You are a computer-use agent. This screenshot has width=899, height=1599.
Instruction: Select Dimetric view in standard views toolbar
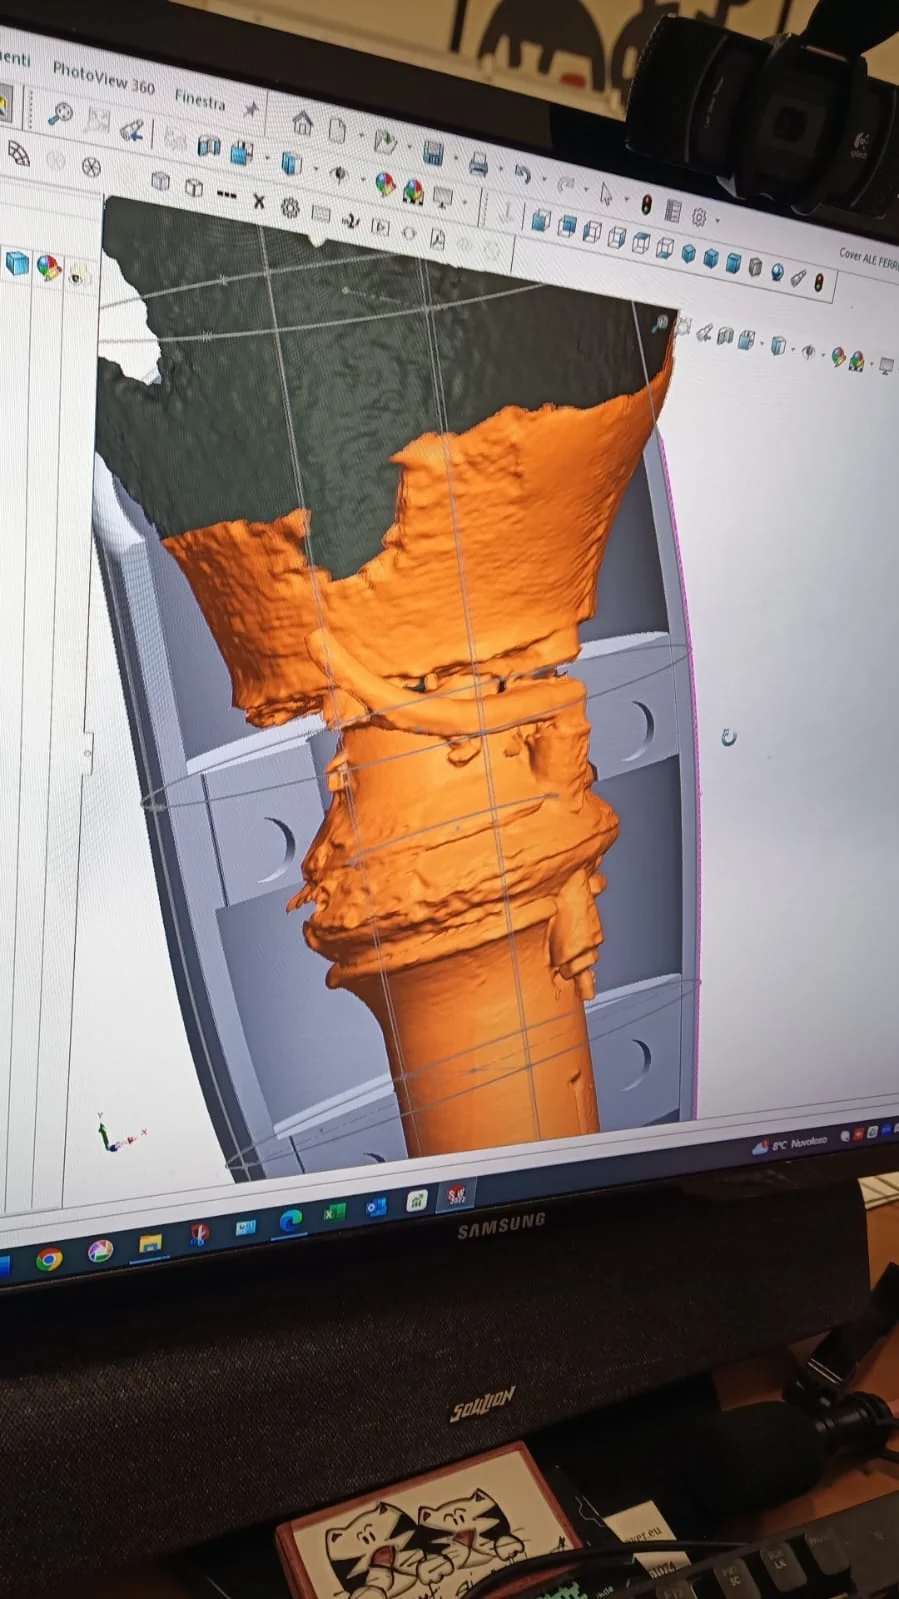[x=733, y=264]
